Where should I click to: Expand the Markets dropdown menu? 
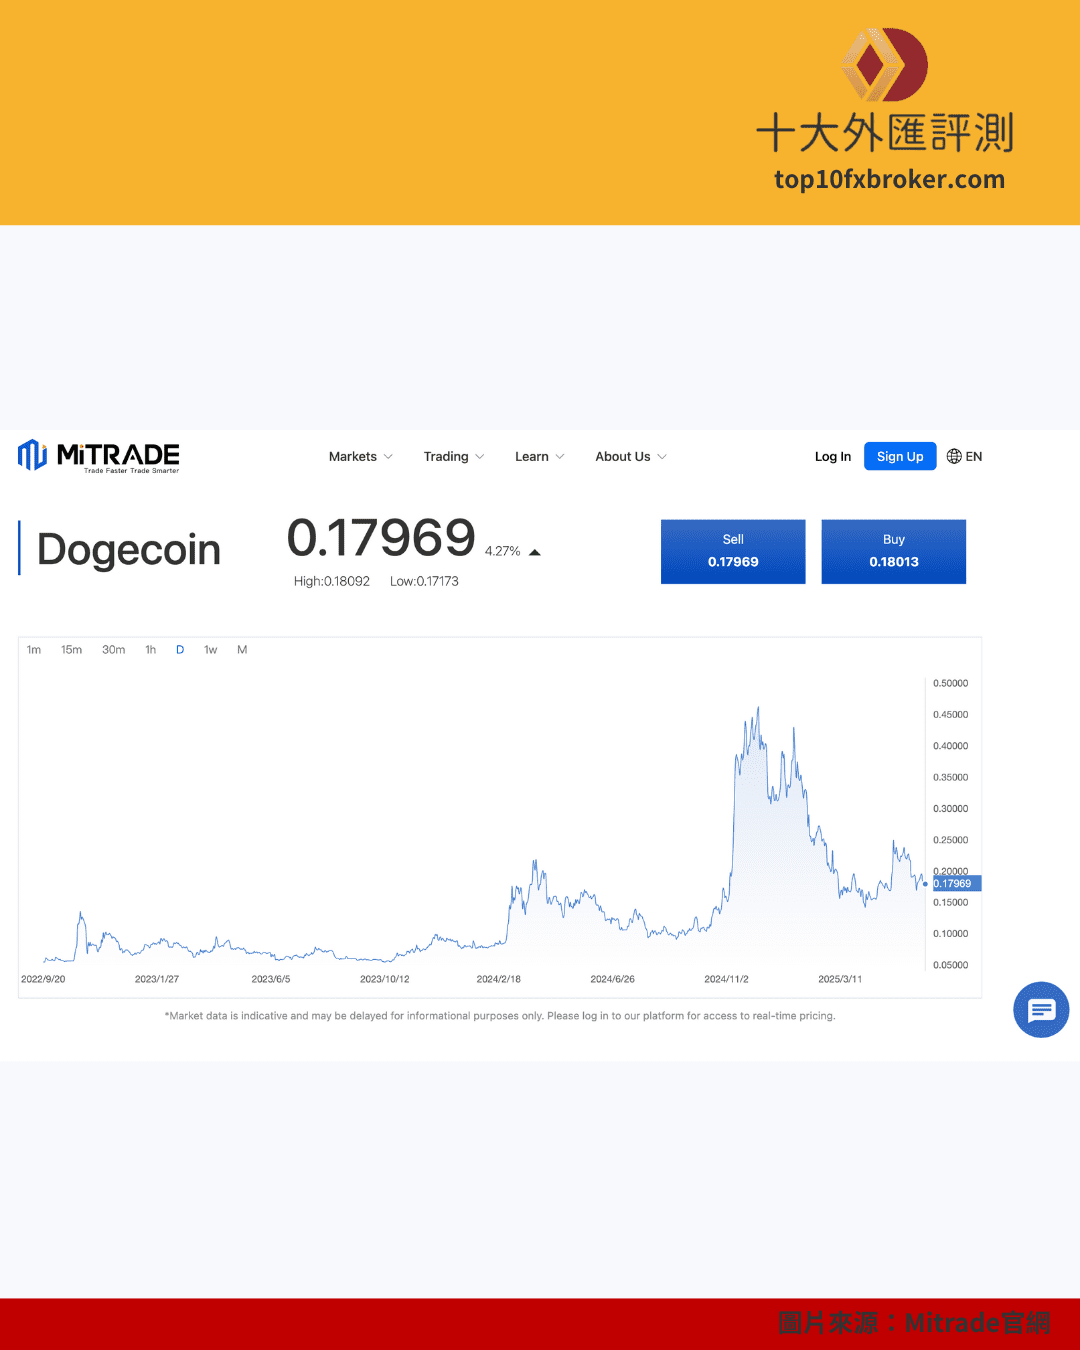tap(360, 457)
